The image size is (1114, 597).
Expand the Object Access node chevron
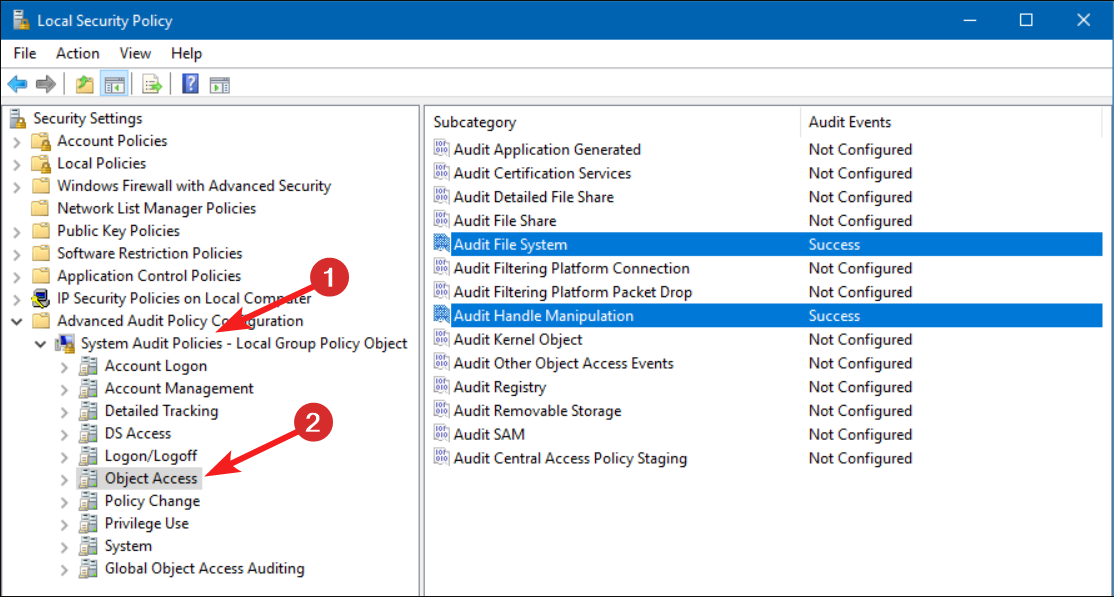(x=65, y=479)
